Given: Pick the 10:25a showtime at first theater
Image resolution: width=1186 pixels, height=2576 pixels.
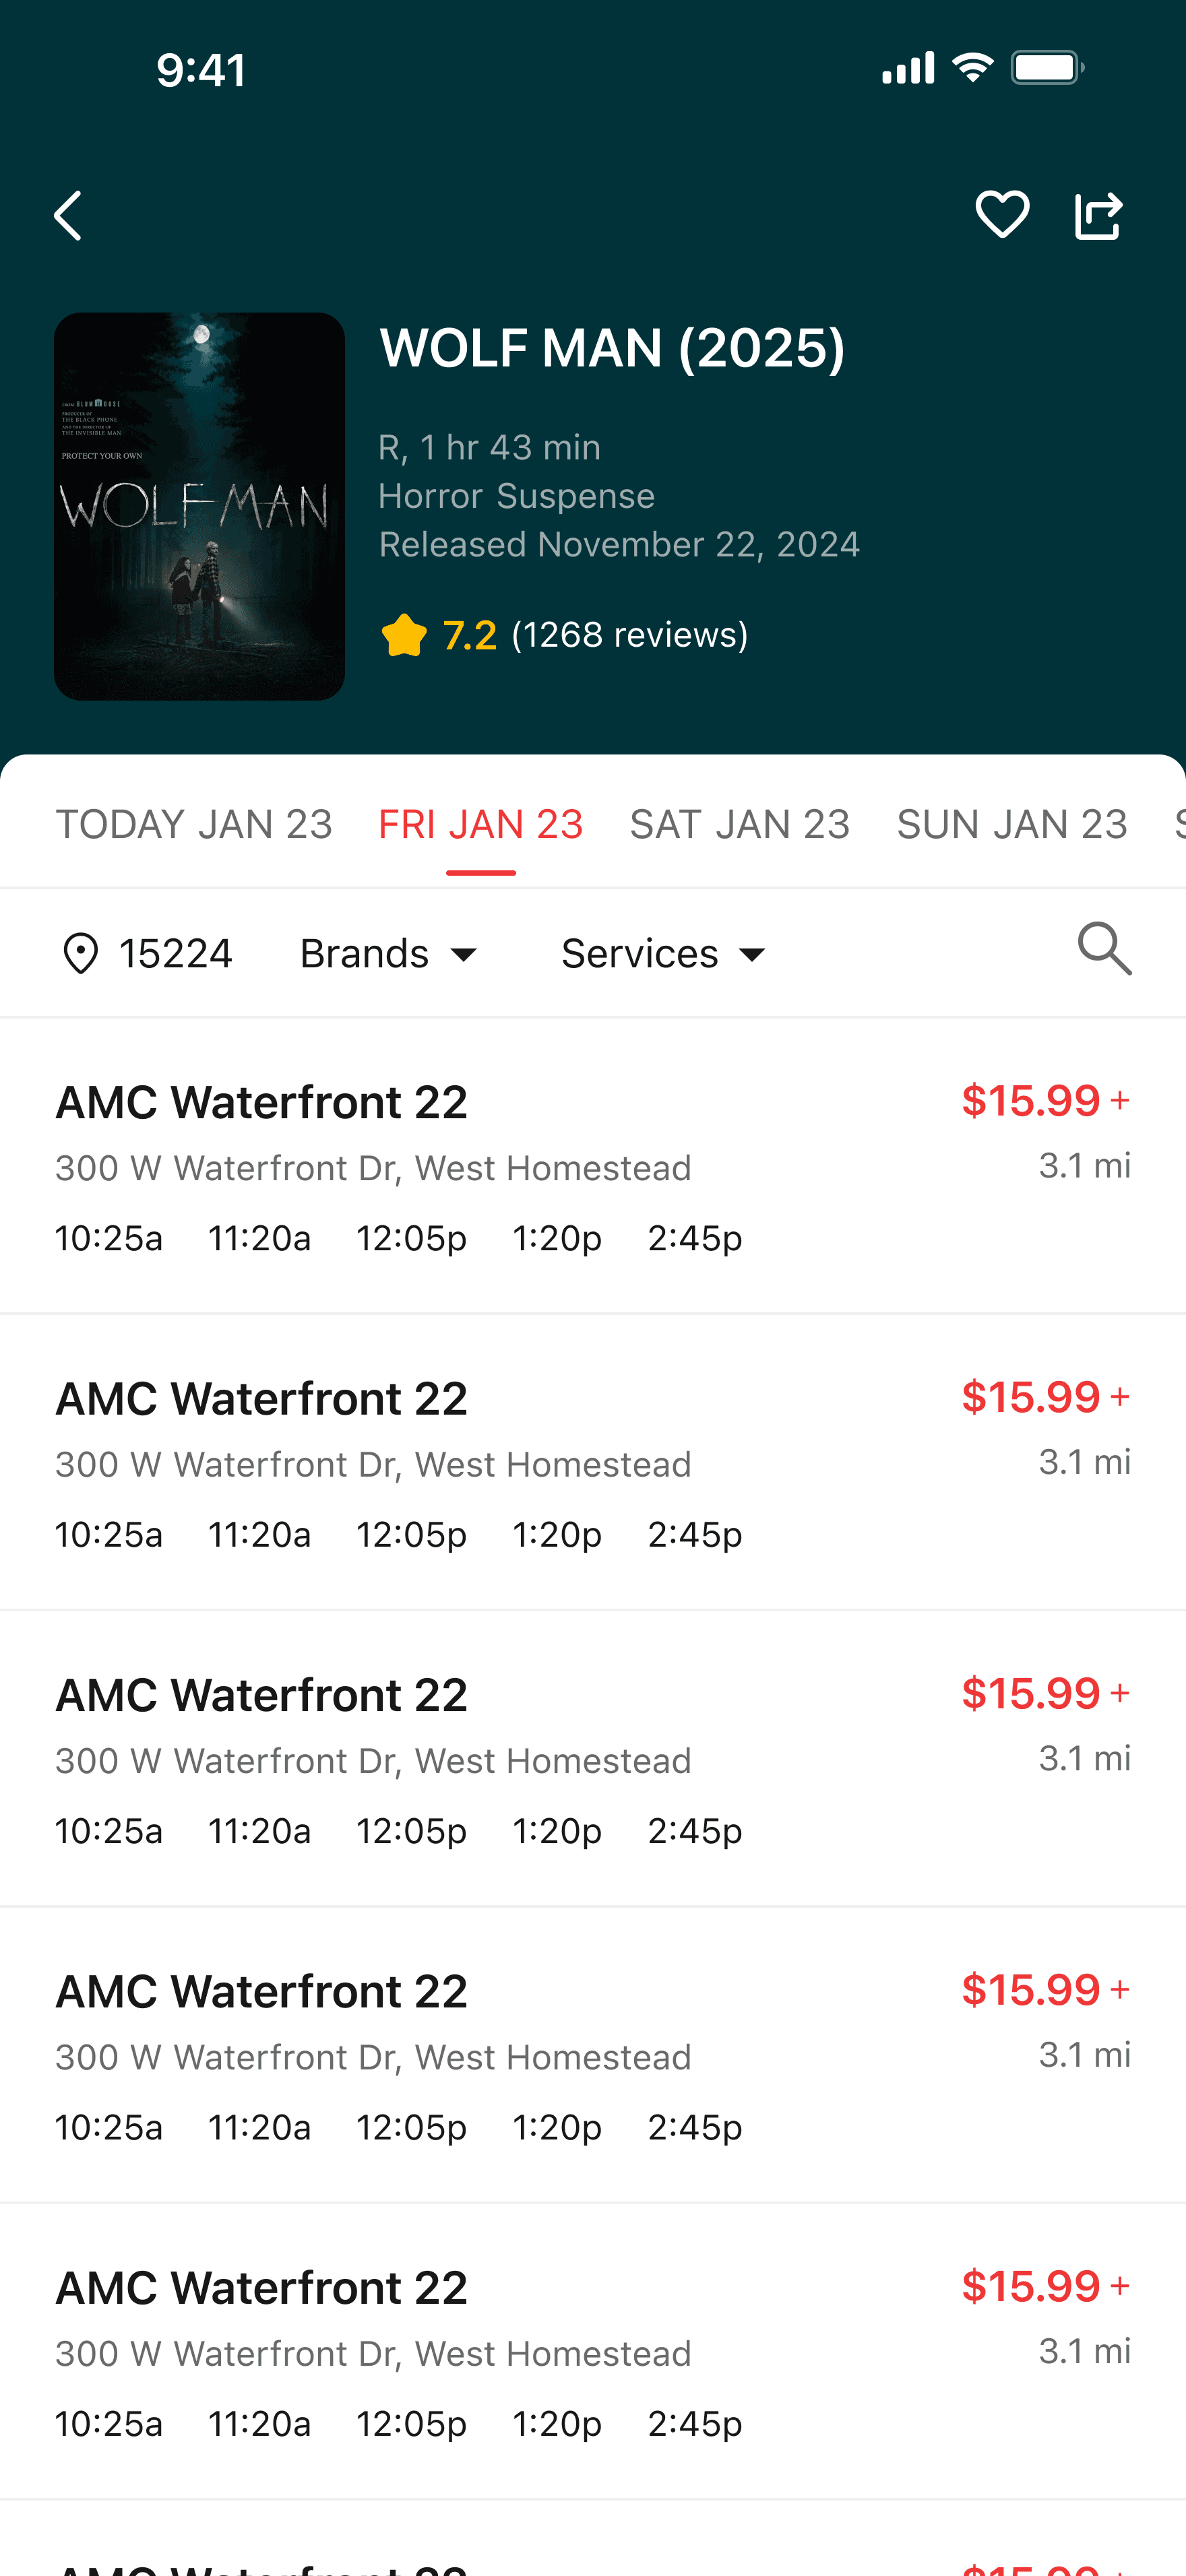Looking at the screenshot, I should pos(109,1238).
